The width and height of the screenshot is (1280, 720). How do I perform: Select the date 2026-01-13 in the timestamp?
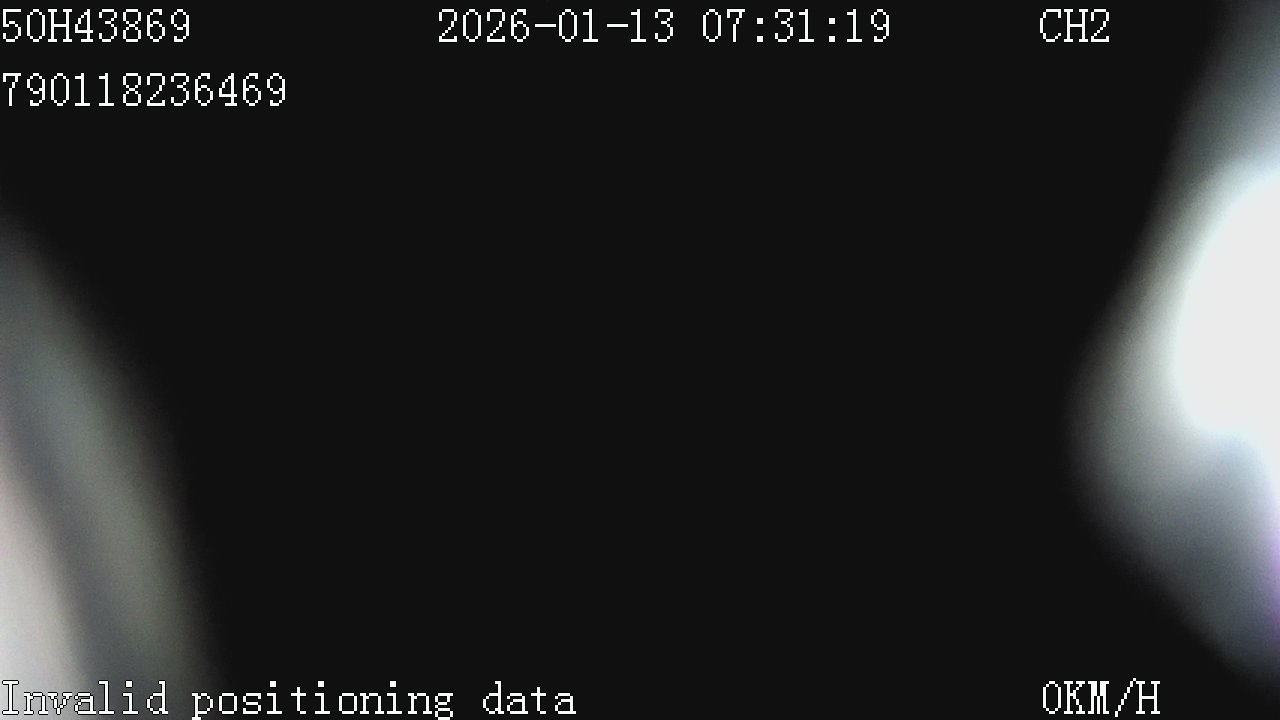[x=556, y=26]
